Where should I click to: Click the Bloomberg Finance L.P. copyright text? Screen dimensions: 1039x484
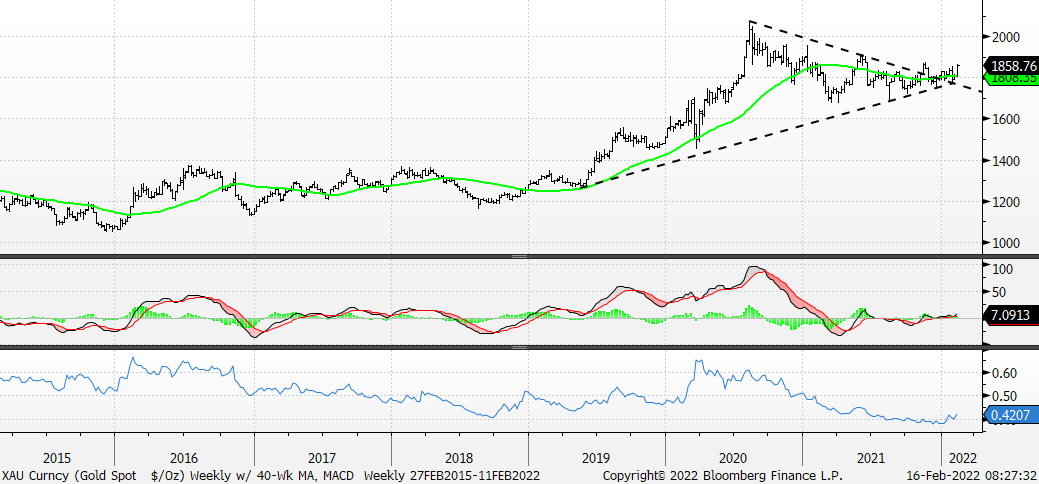(723, 475)
